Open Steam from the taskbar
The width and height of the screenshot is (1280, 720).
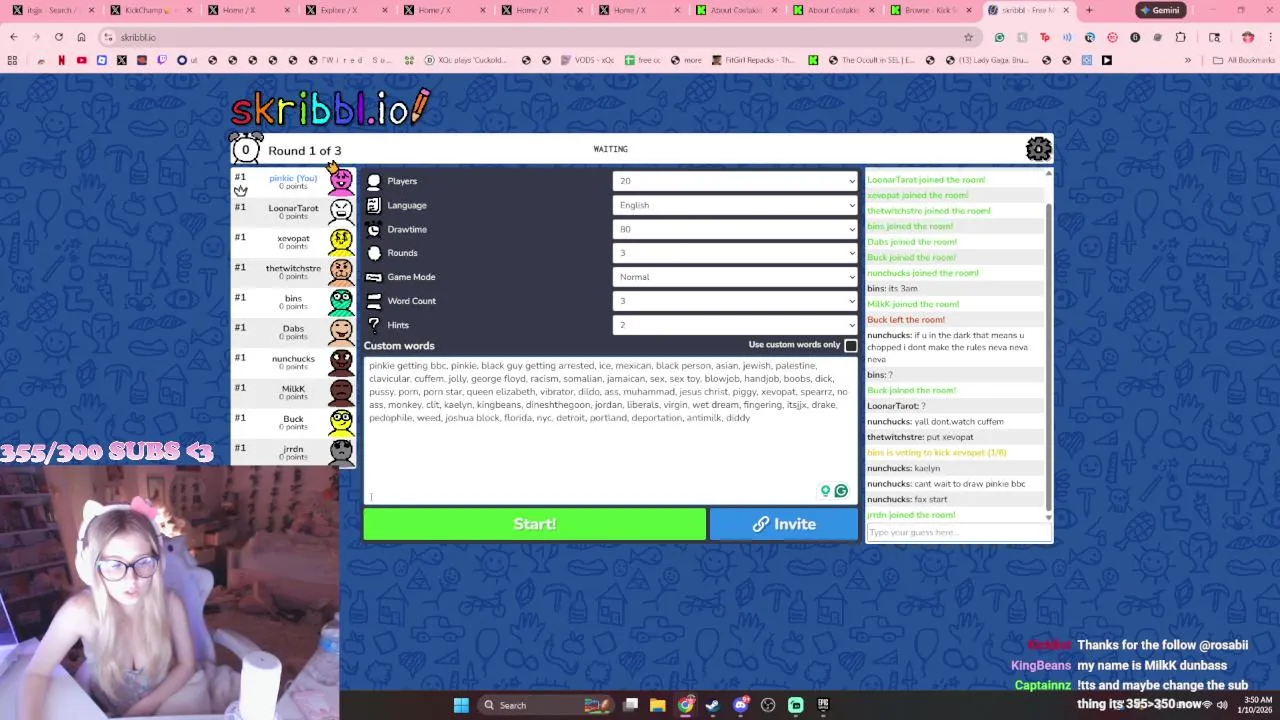(x=712, y=705)
